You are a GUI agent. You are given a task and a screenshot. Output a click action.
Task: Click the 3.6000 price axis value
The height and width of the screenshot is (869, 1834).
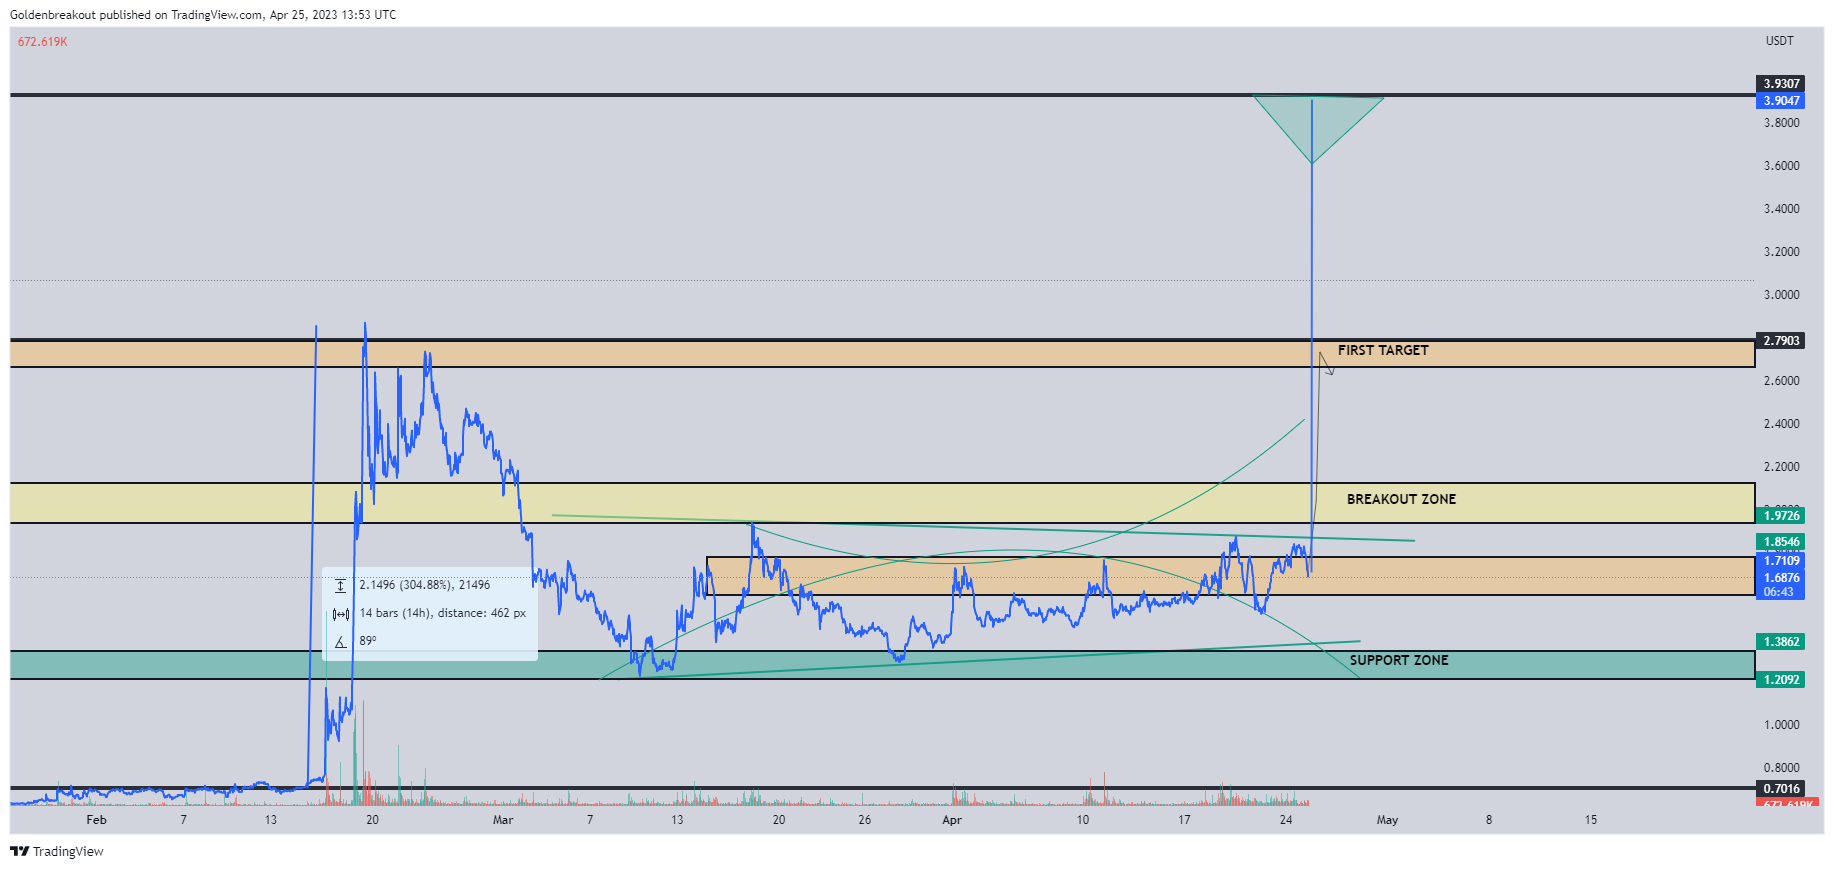pyautogui.click(x=1781, y=166)
